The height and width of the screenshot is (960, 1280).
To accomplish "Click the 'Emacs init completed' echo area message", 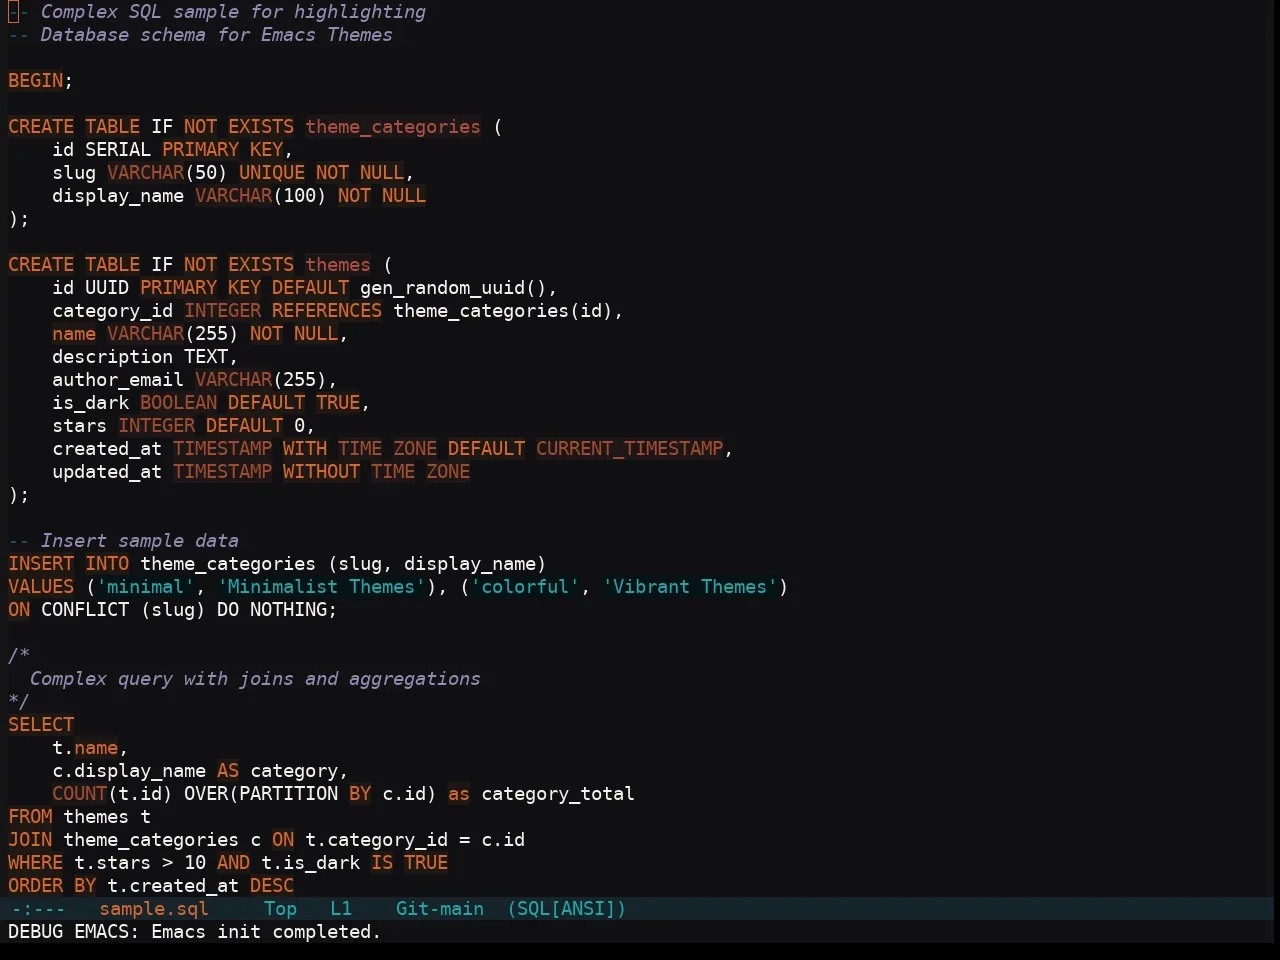I will [195, 932].
